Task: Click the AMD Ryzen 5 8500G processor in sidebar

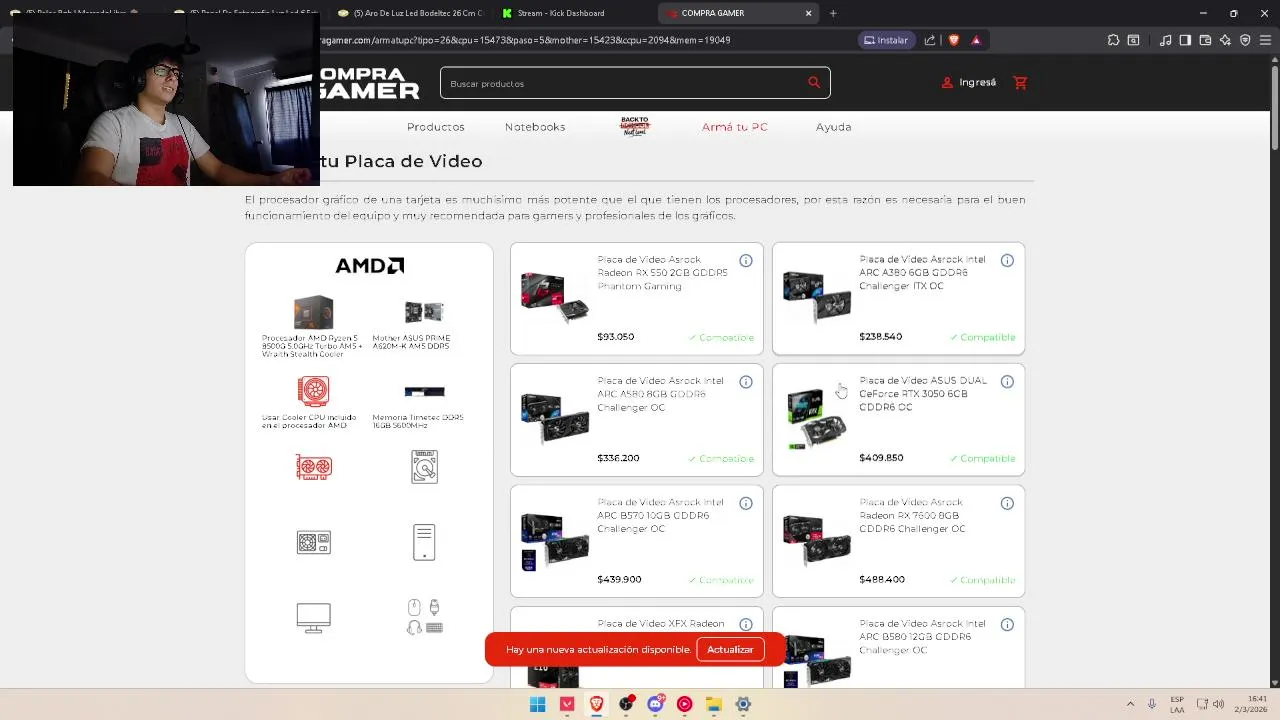Action: 313,326
